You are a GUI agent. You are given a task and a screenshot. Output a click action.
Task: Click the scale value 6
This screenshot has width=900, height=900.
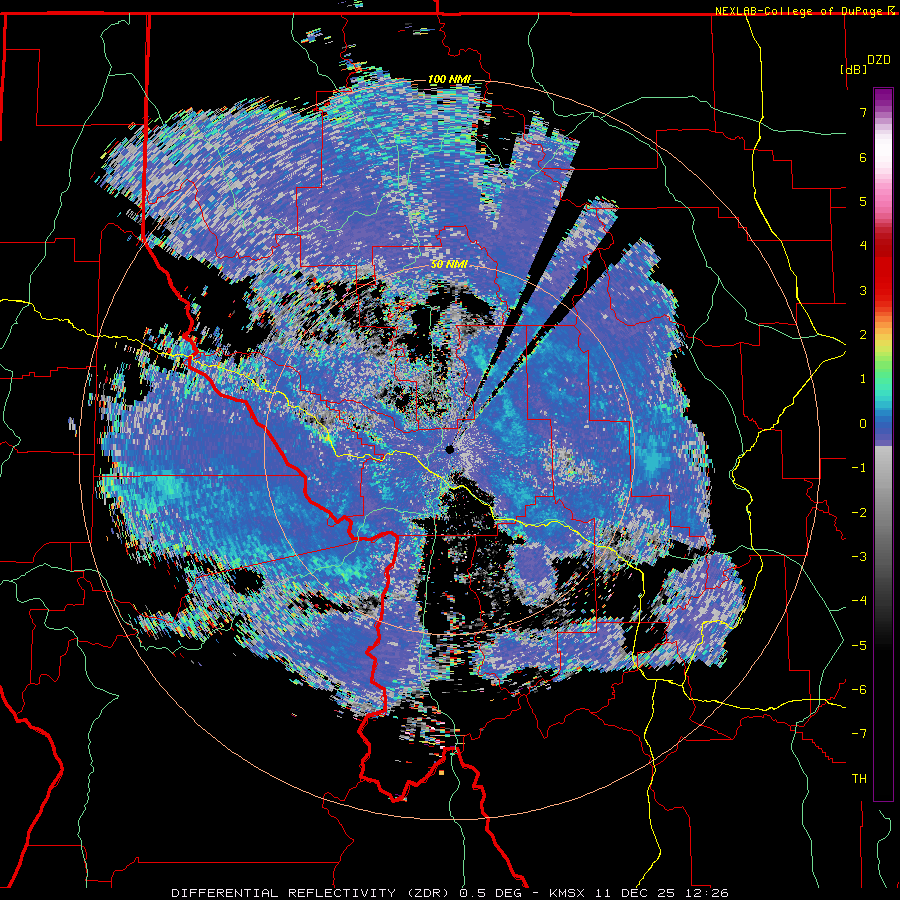(x=863, y=157)
